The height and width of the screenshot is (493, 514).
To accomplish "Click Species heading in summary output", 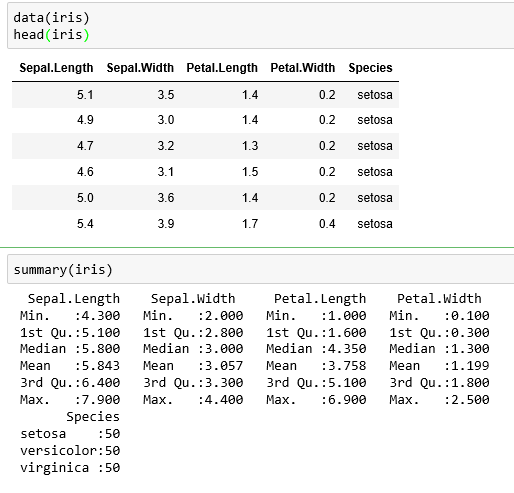I will click(x=93, y=417).
